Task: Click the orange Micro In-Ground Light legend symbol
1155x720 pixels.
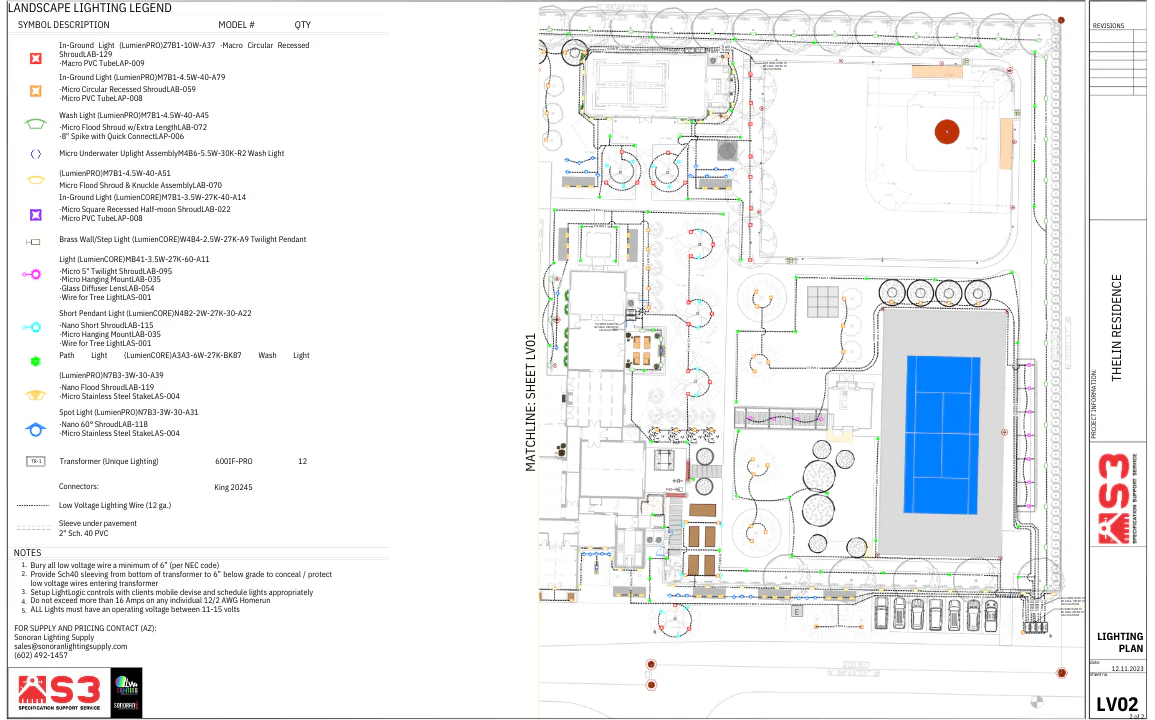Action: [x=36, y=91]
